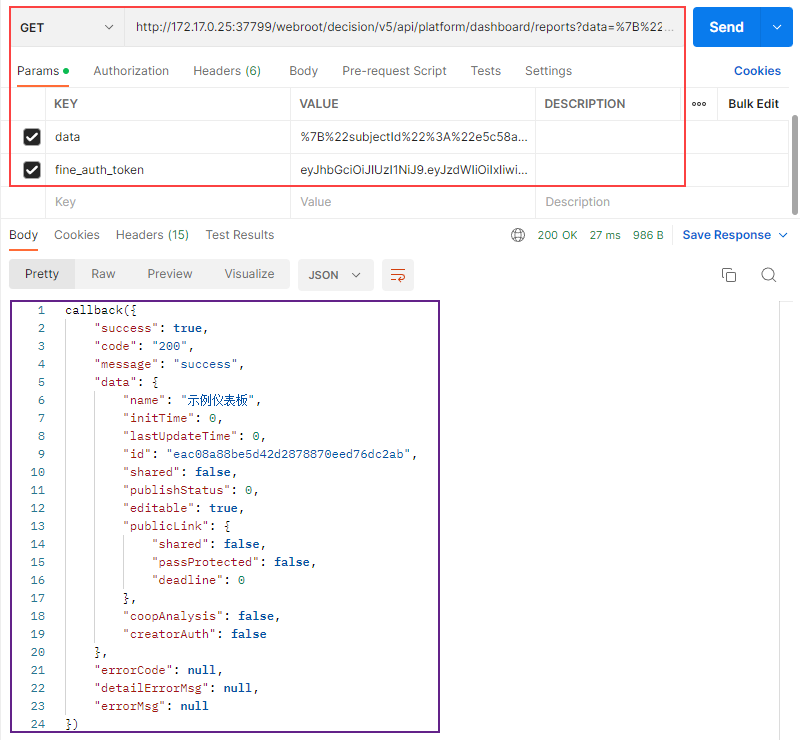The width and height of the screenshot is (800, 740).
Task: Open search in response body
Action: [x=768, y=275]
